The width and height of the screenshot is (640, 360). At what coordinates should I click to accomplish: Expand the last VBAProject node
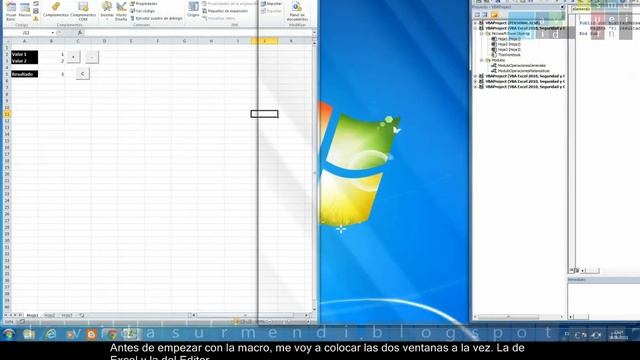[x=476, y=87]
